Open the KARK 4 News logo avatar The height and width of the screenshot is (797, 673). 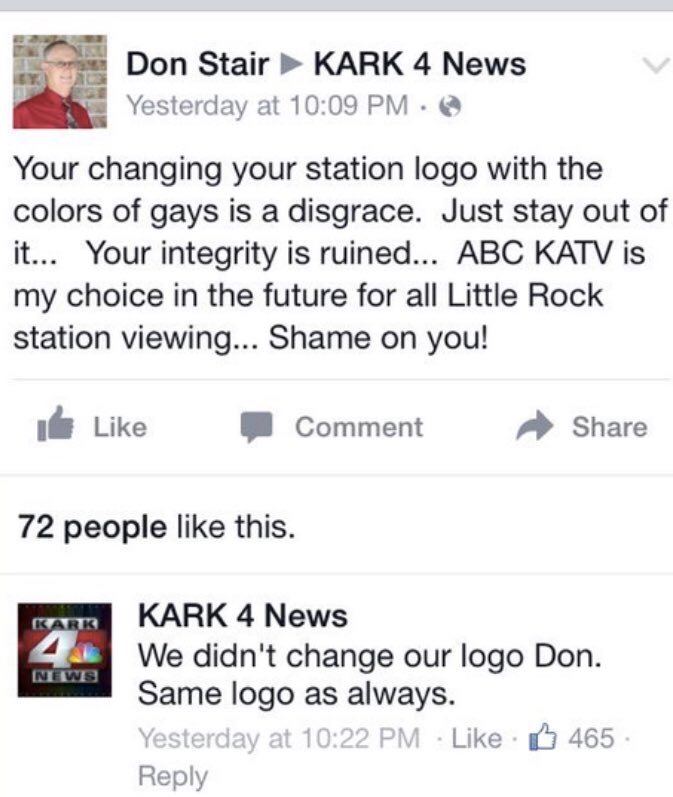[65, 650]
